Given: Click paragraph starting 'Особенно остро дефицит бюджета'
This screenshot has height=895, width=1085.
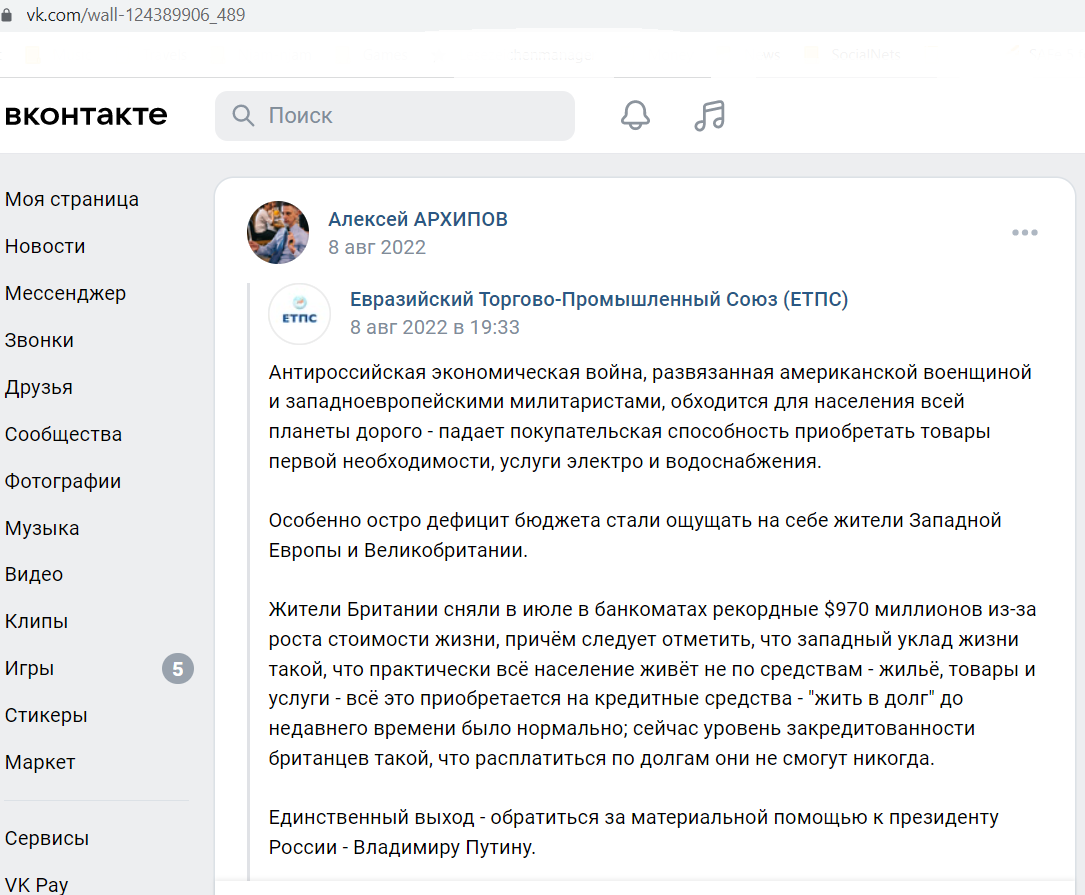Looking at the screenshot, I should [x=635, y=535].
